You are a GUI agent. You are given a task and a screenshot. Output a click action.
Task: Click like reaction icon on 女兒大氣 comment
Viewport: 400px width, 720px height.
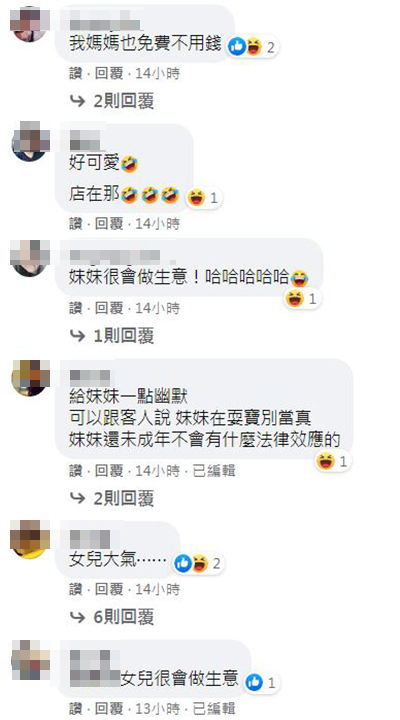click(x=183, y=563)
